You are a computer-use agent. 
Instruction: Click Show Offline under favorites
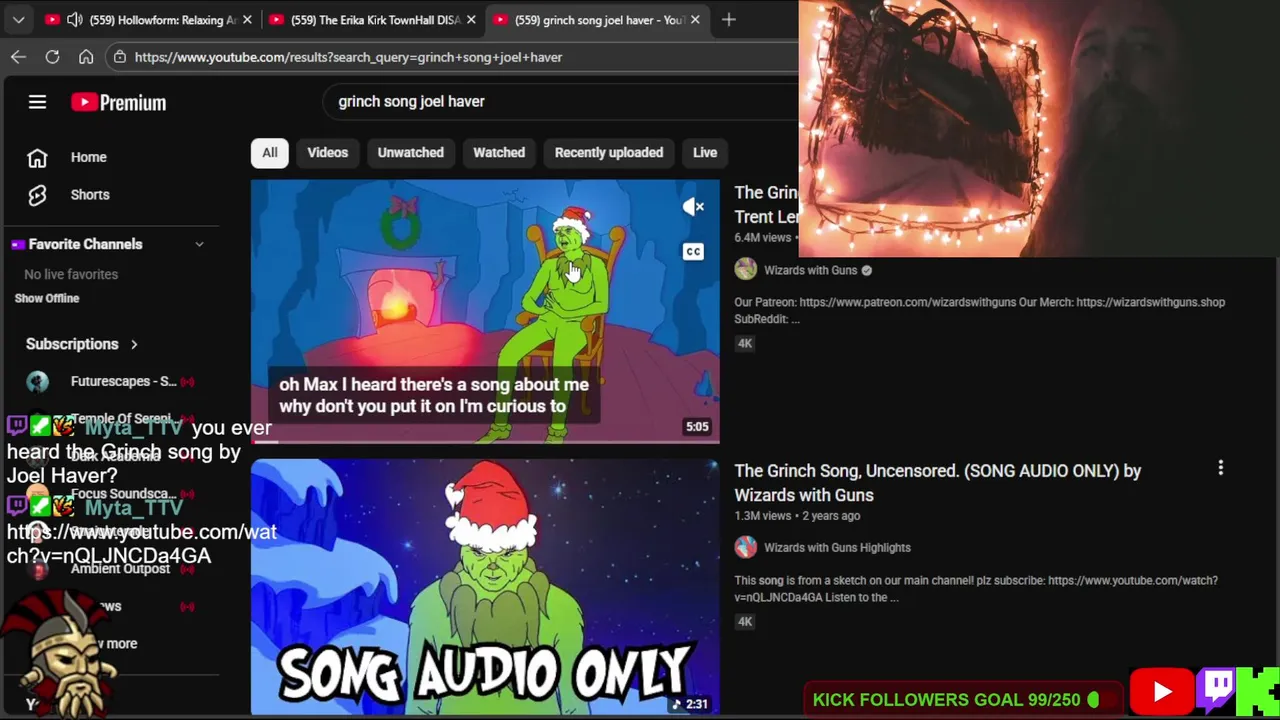47,298
